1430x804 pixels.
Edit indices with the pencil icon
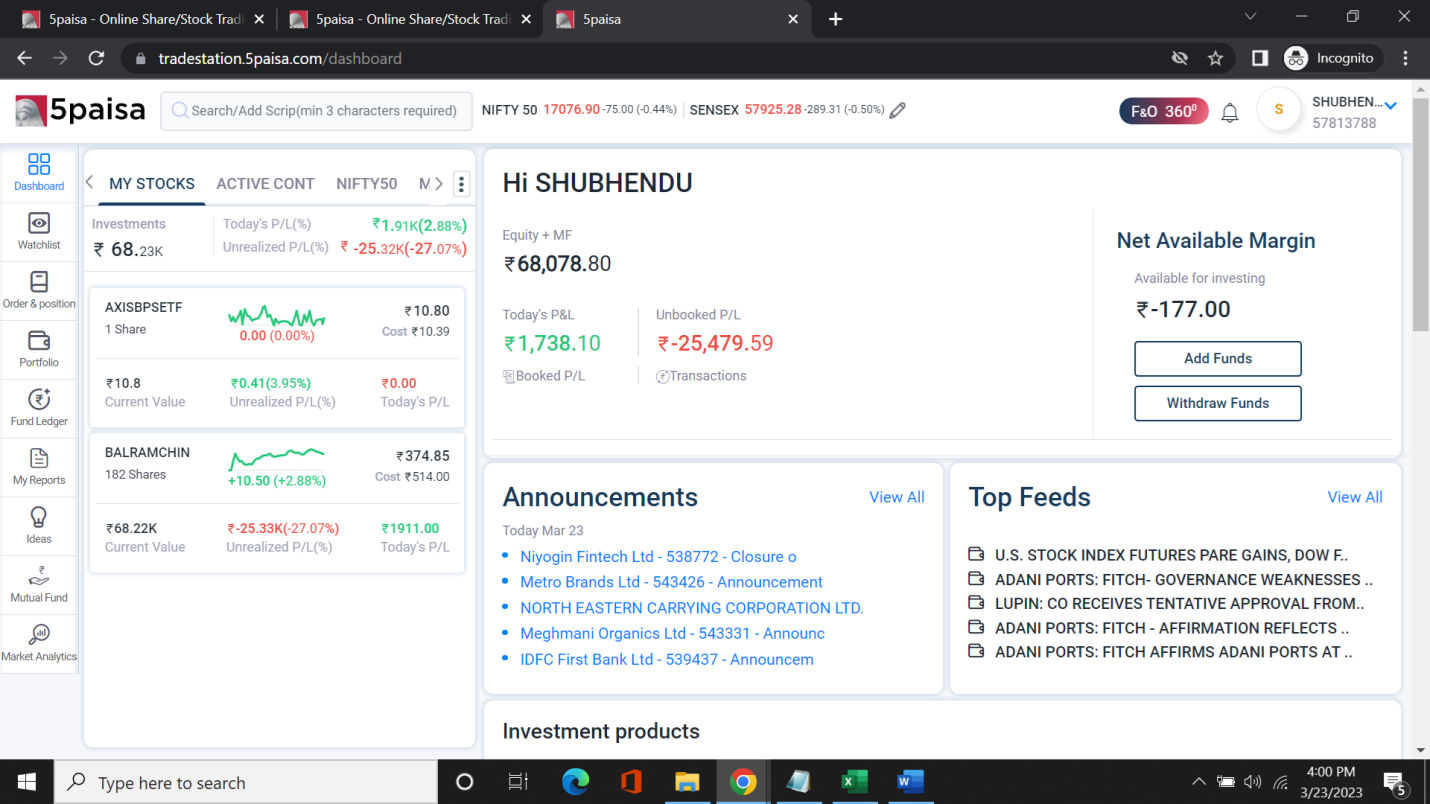[x=898, y=110]
